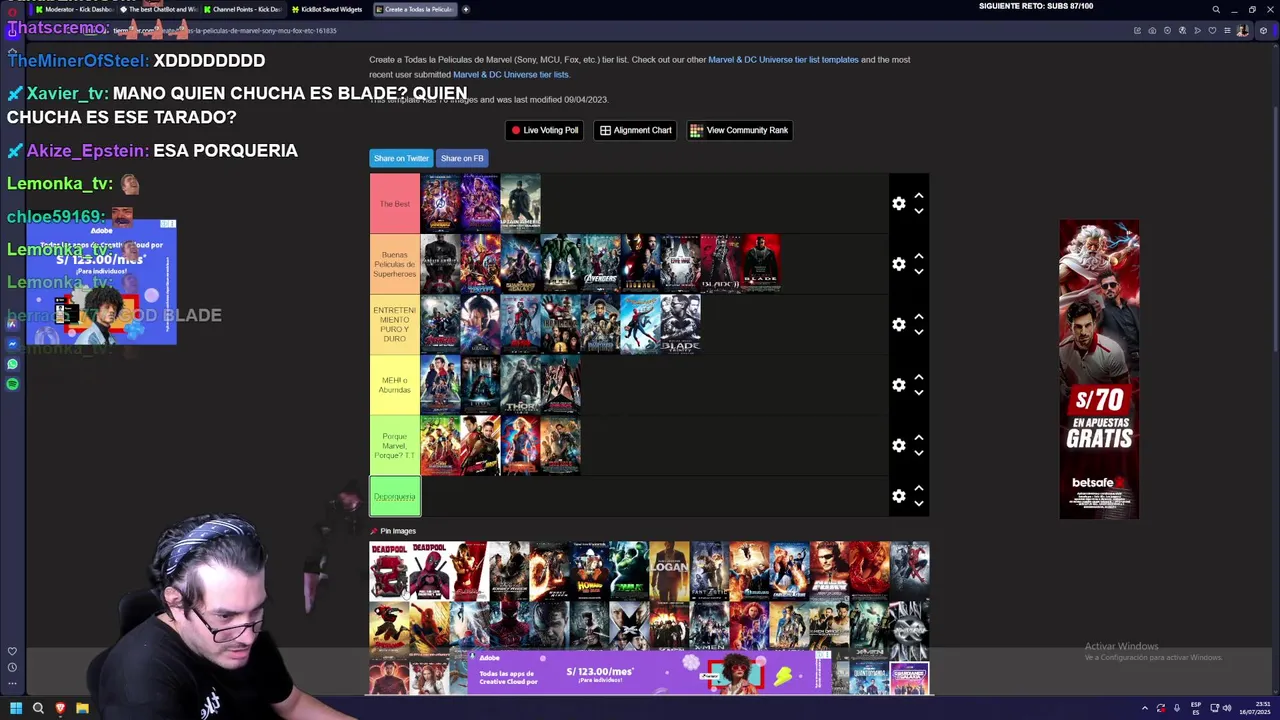The width and height of the screenshot is (1280, 720).
Task: Select the Blade II poster in second tier
Action: [720, 264]
